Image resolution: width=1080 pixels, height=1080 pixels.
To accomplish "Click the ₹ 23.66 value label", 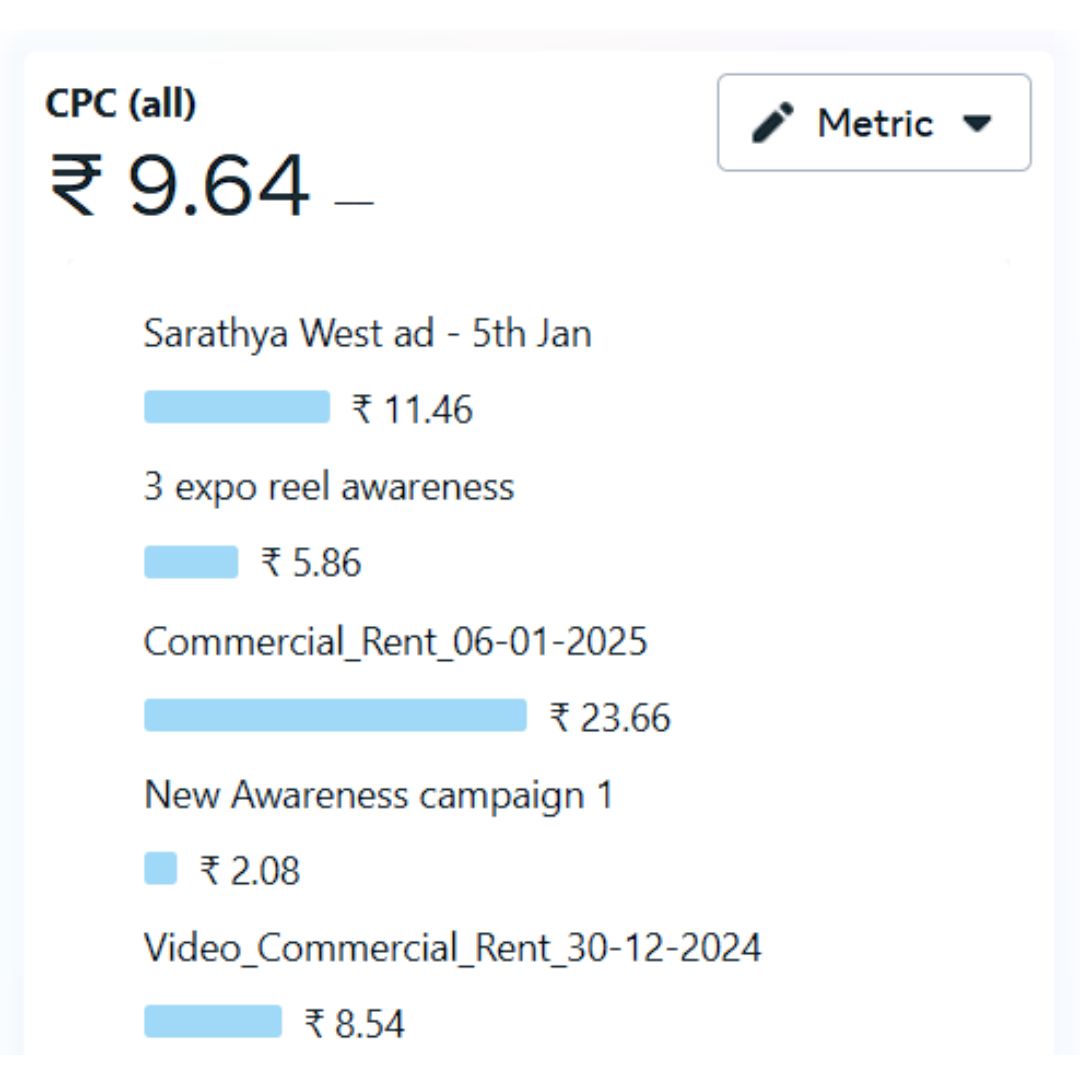I will point(610,717).
